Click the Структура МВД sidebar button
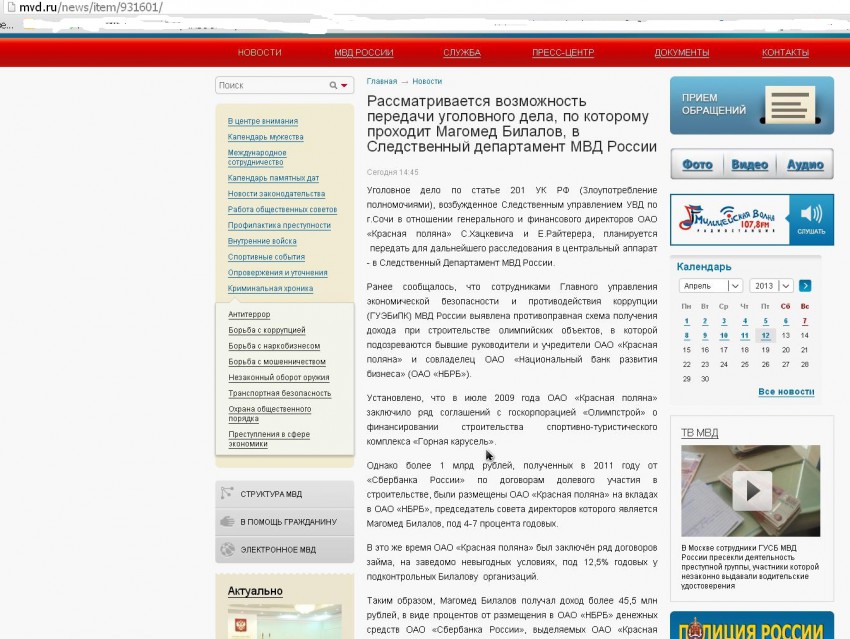Image resolution: width=850 pixels, height=639 pixels. tap(284, 494)
